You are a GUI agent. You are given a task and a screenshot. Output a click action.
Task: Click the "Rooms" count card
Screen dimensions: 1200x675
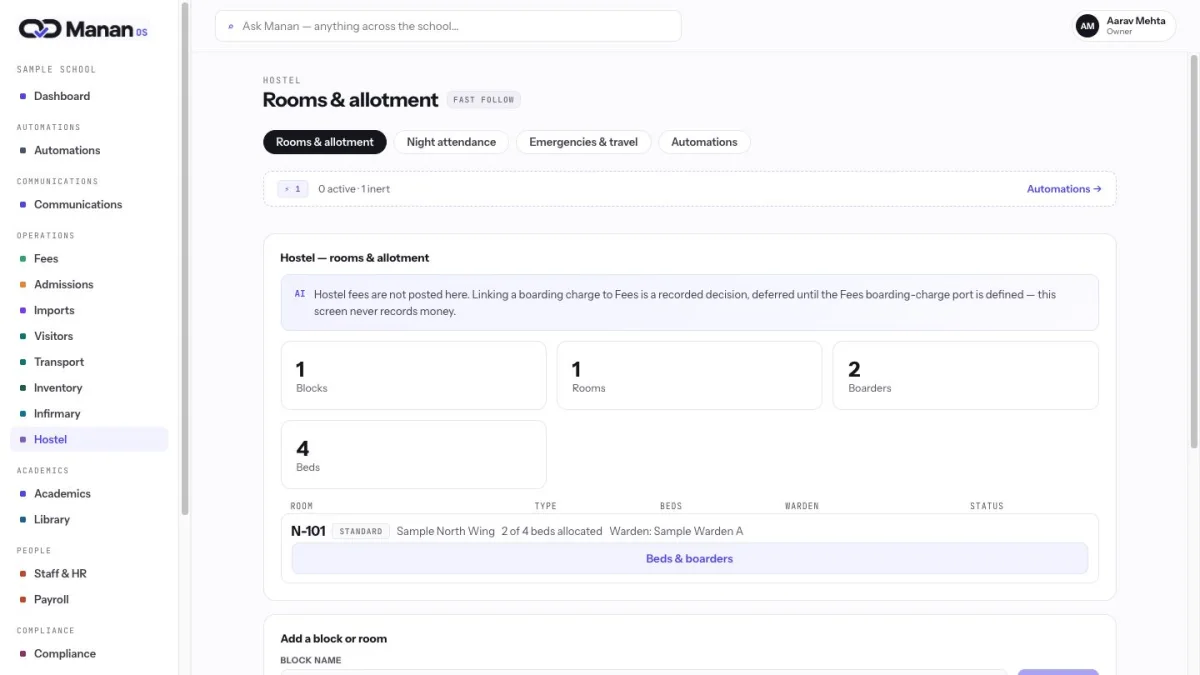689,375
